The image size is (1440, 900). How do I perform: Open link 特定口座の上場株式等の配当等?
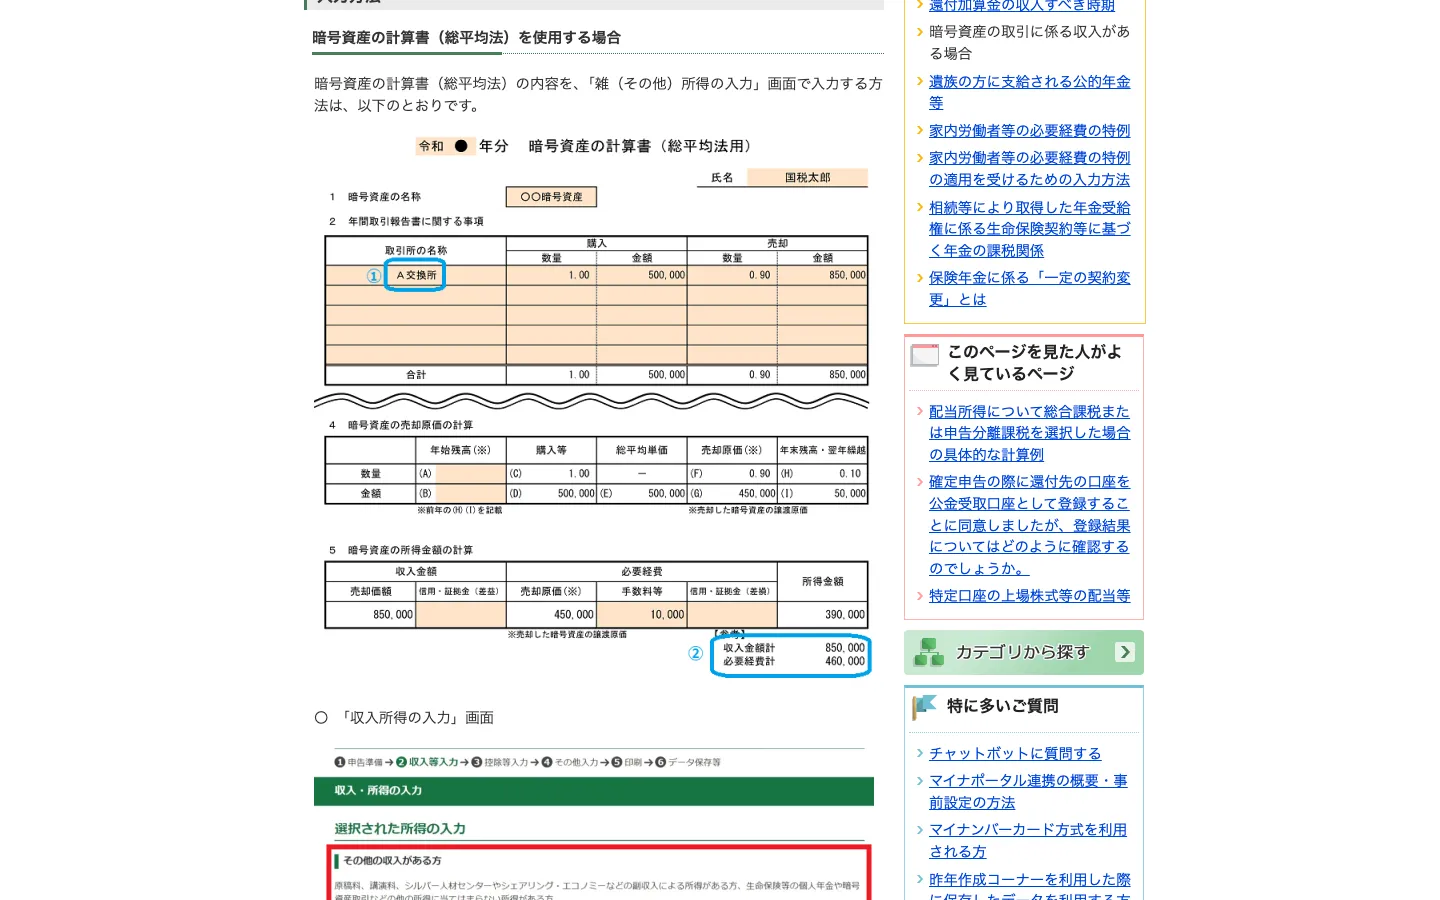(1029, 596)
